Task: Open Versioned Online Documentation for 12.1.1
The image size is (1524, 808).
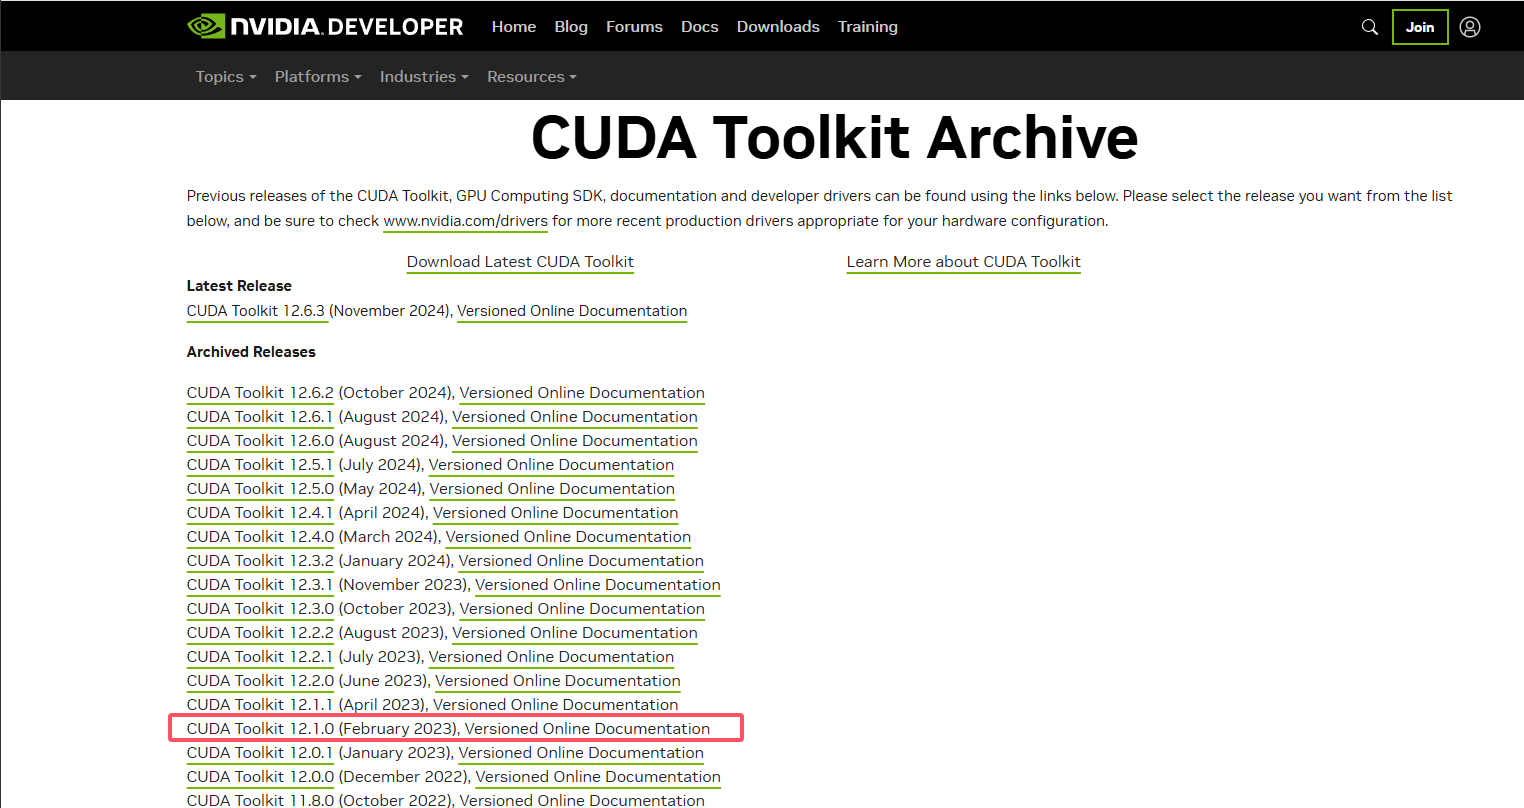Action: tap(556, 705)
